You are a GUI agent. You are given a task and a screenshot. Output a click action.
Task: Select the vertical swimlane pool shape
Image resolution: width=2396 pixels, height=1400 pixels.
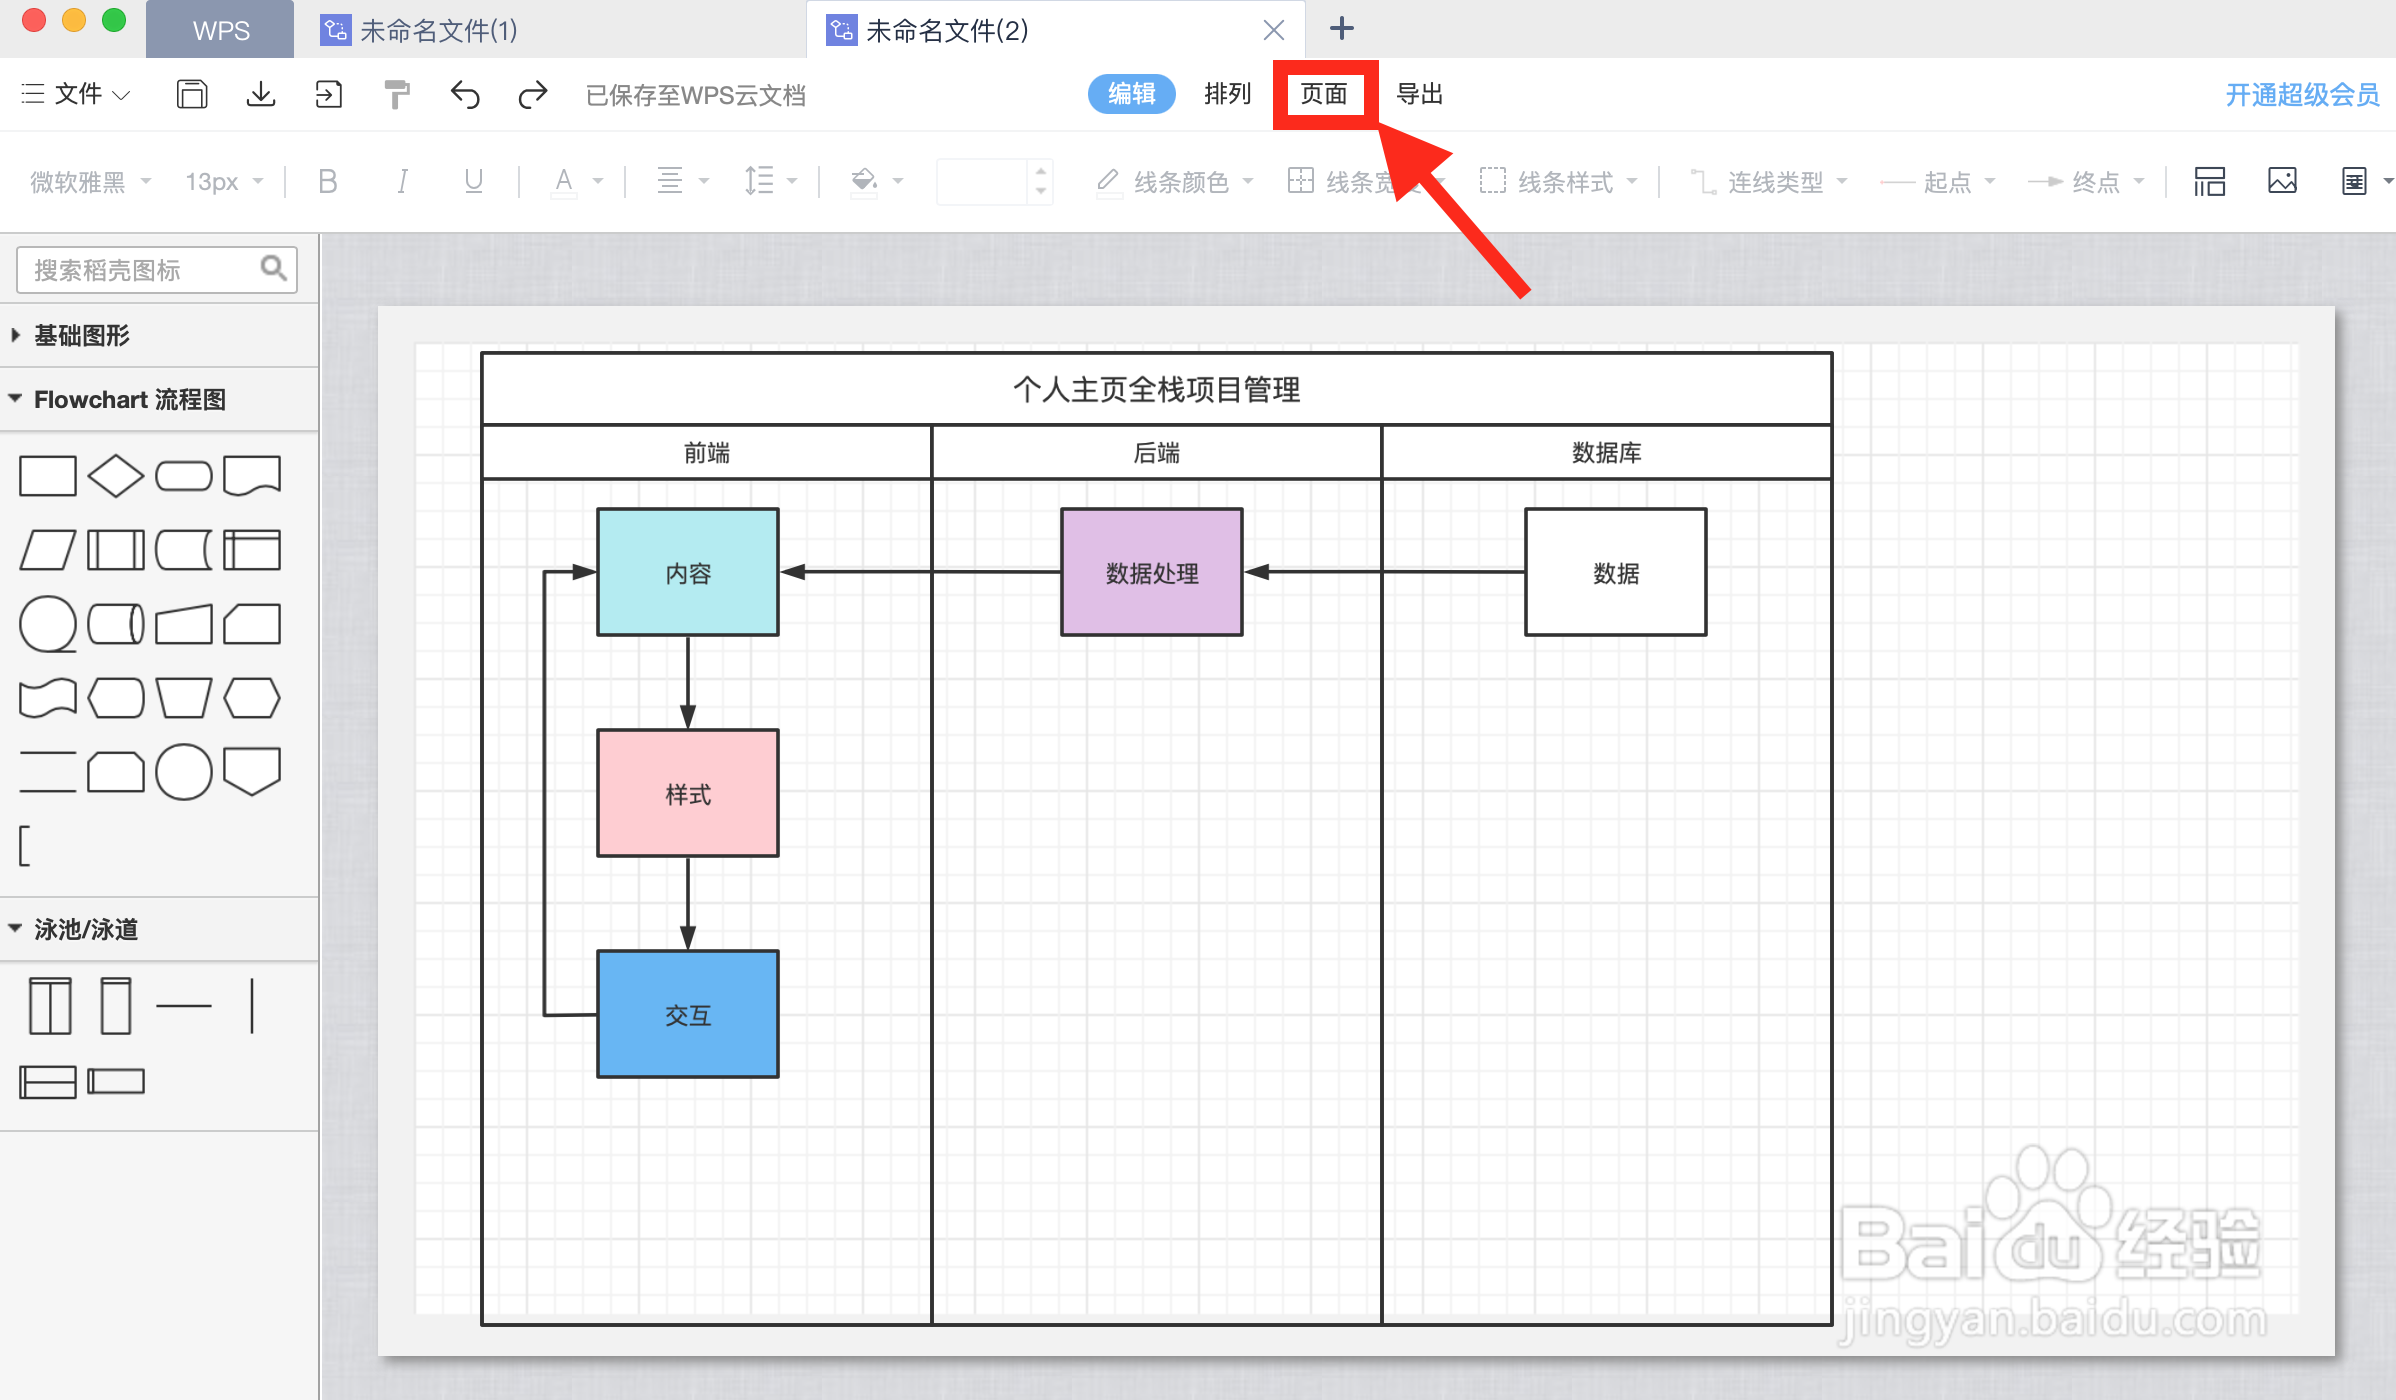[50, 1006]
